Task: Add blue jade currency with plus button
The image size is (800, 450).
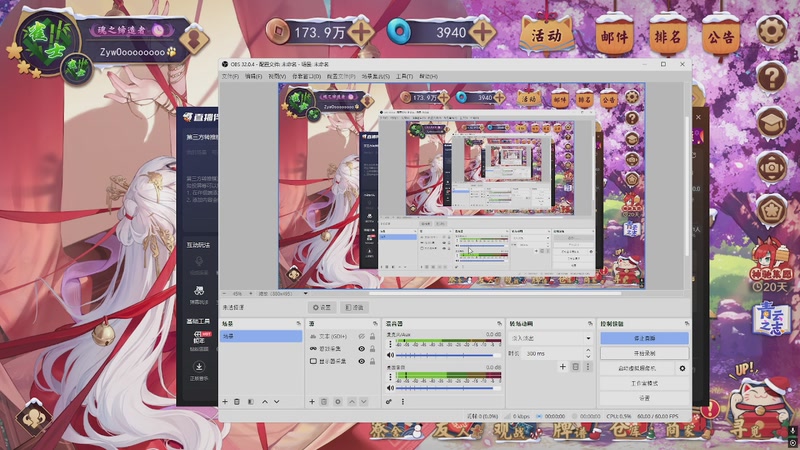Action: 482,32
